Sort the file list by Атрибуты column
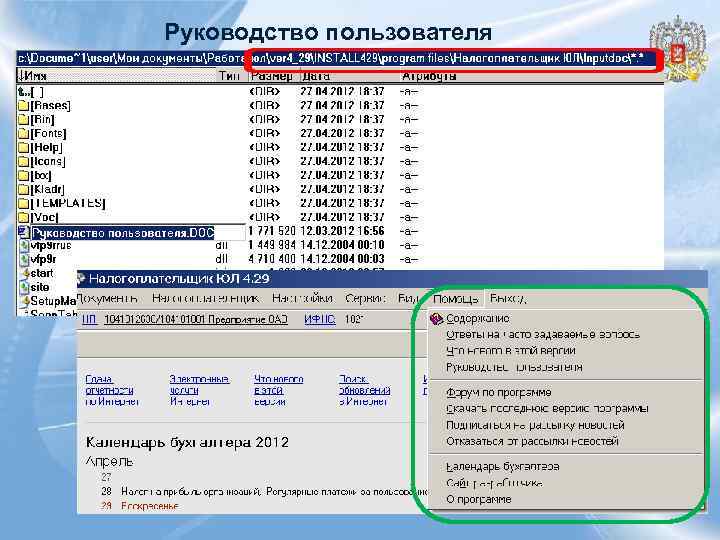The height and width of the screenshot is (540, 720). coord(429,76)
